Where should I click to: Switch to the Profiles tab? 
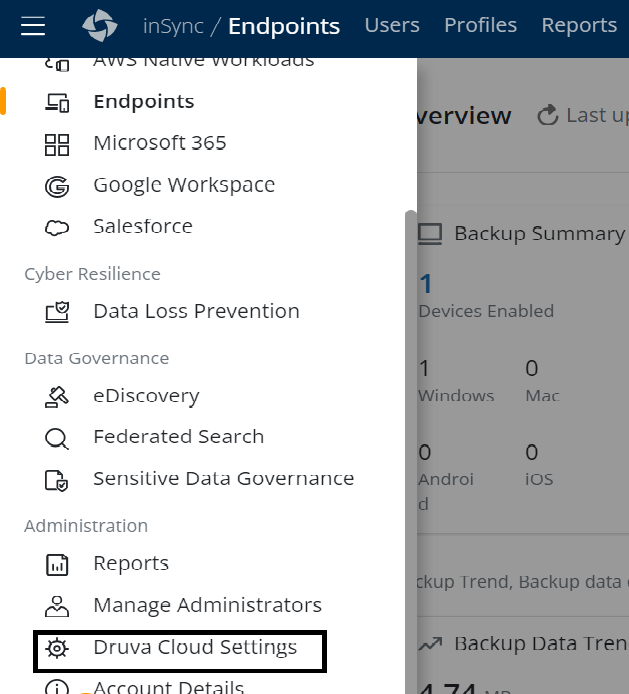(480, 25)
